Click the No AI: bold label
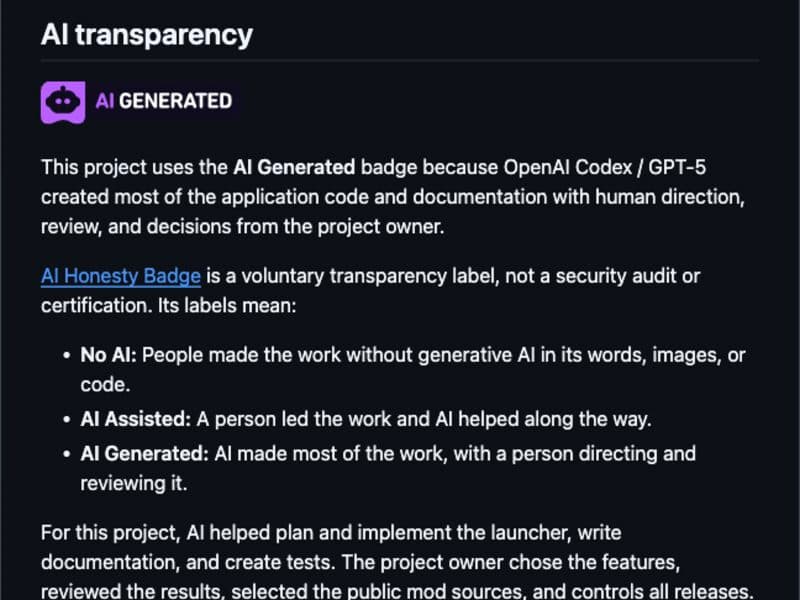The height and width of the screenshot is (600, 800). [108, 355]
